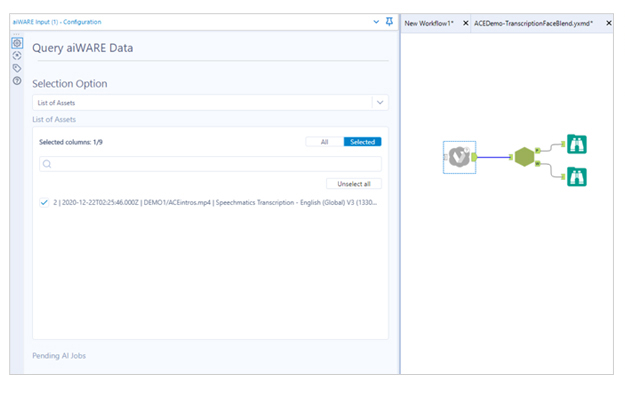The width and height of the screenshot is (625, 395).
Task: Click the Unselect all button
Action: tap(354, 184)
